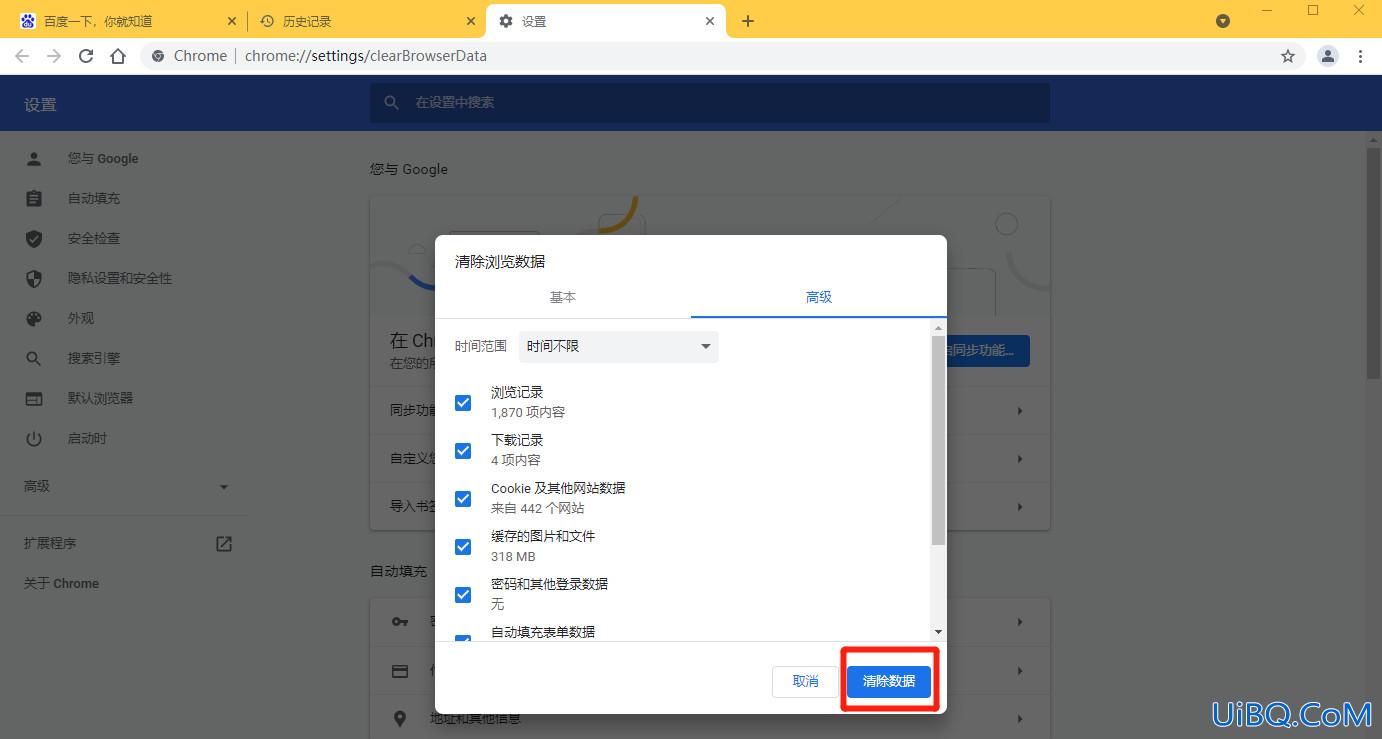Select 搜索引擎 in sidebar

click(x=94, y=358)
